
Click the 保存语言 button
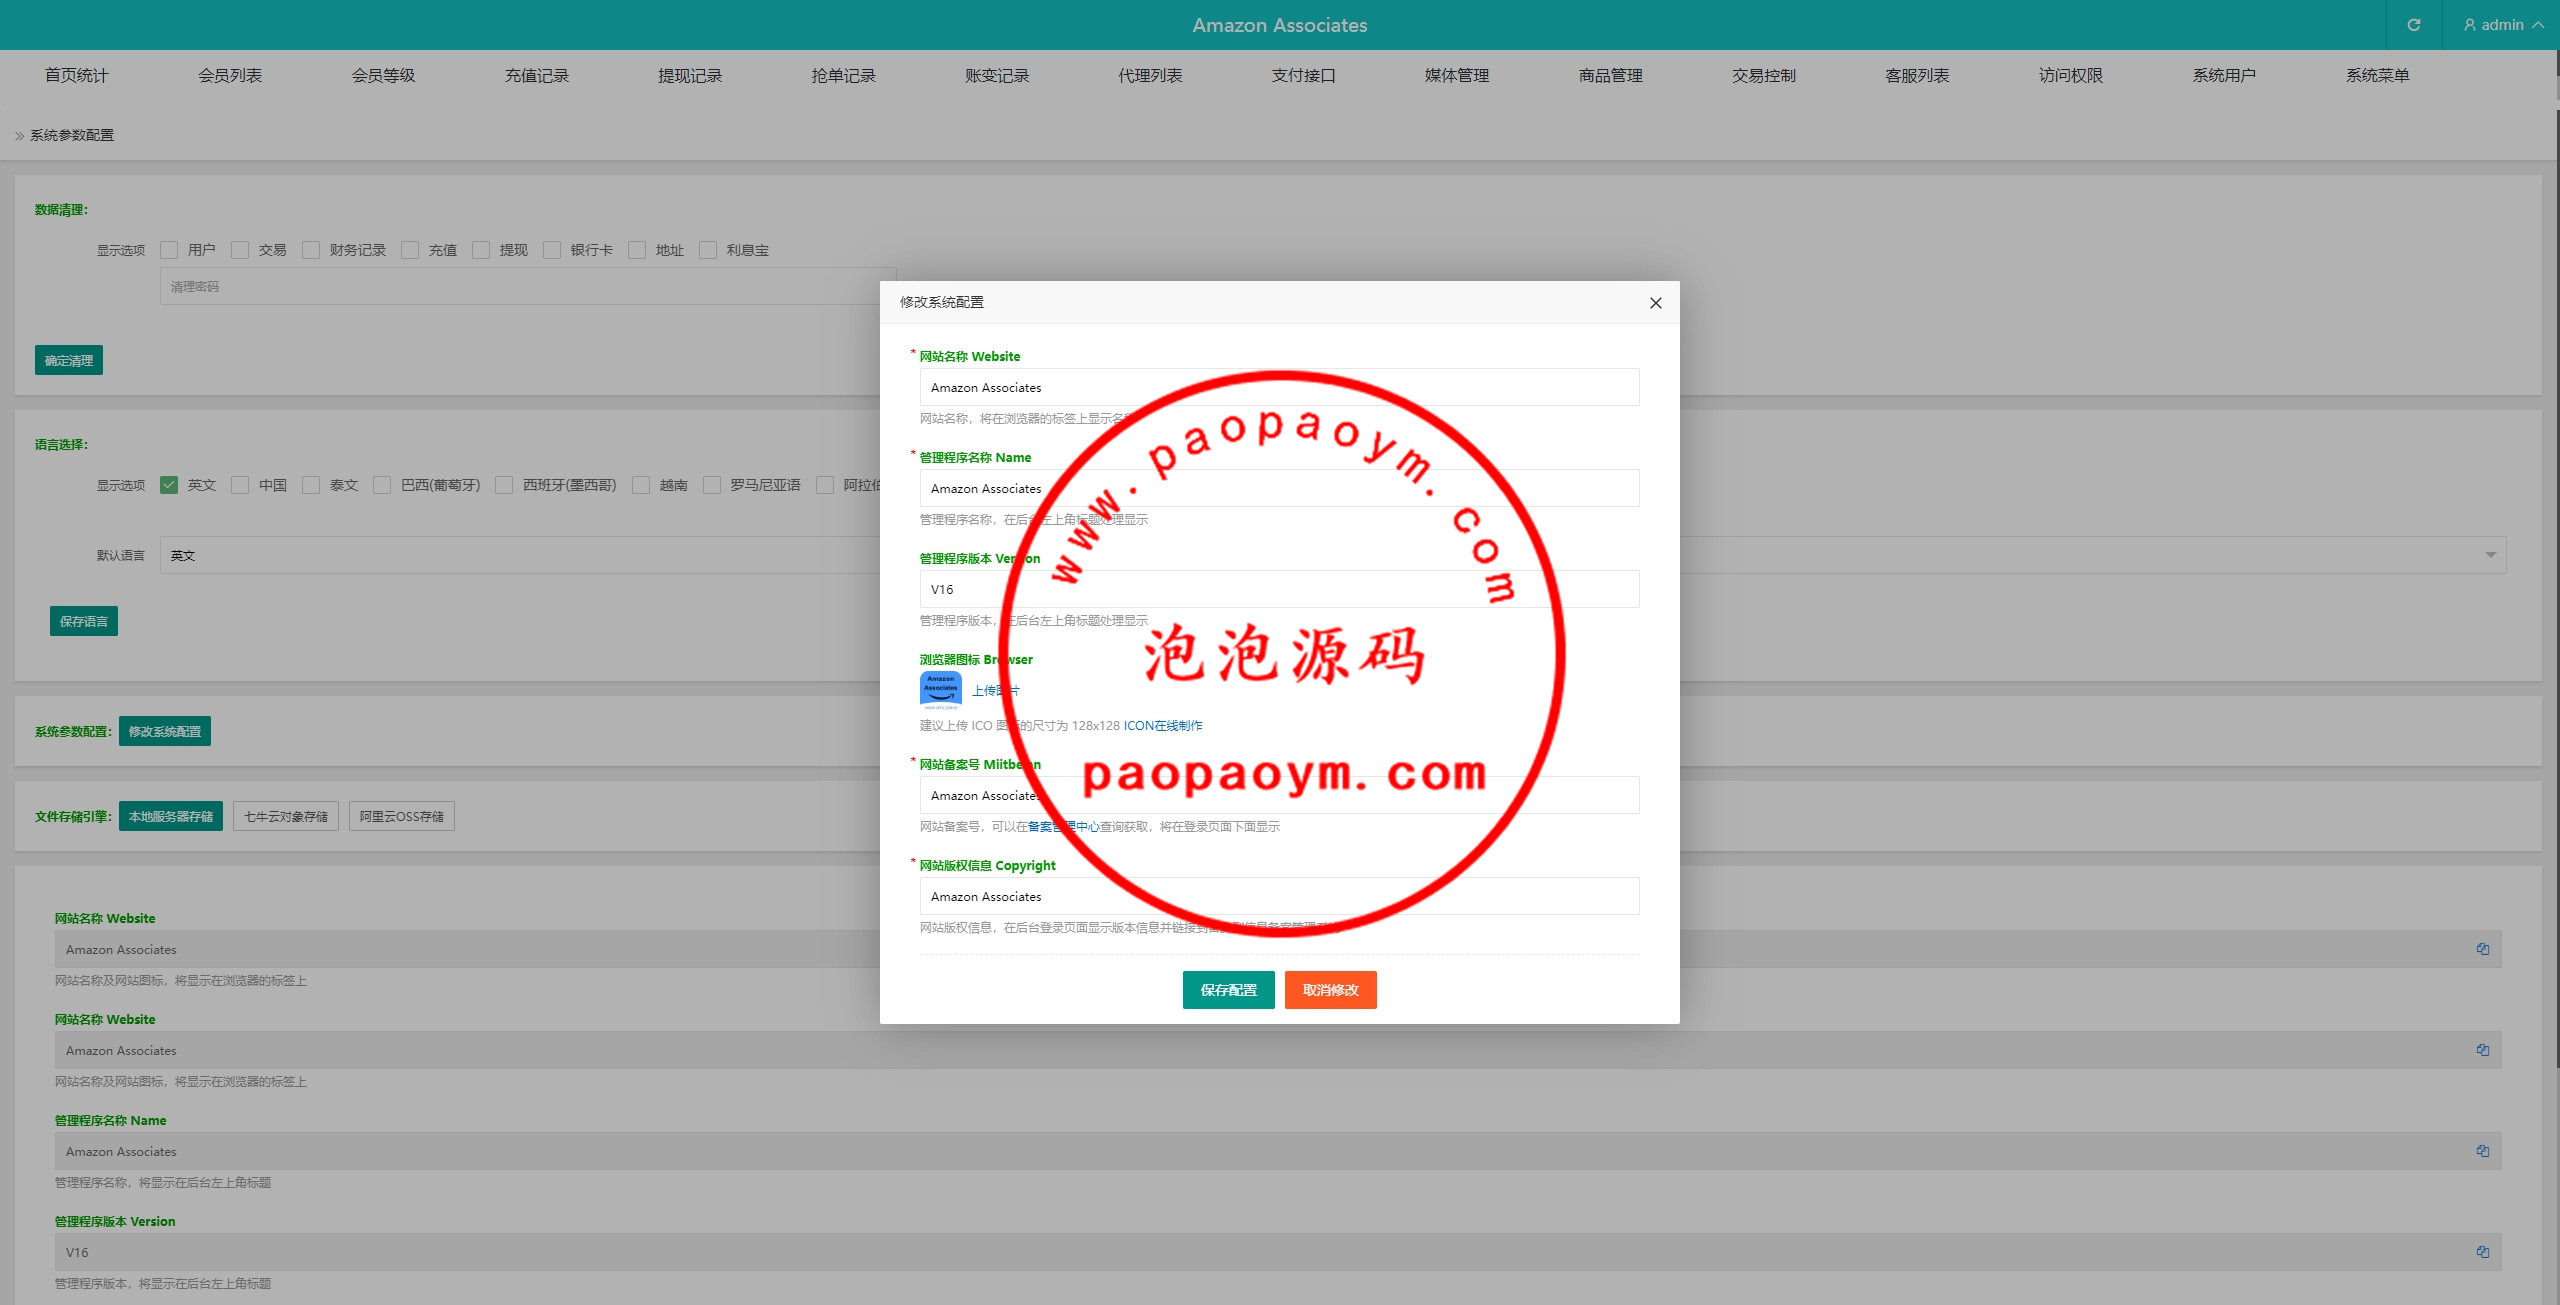[84, 621]
